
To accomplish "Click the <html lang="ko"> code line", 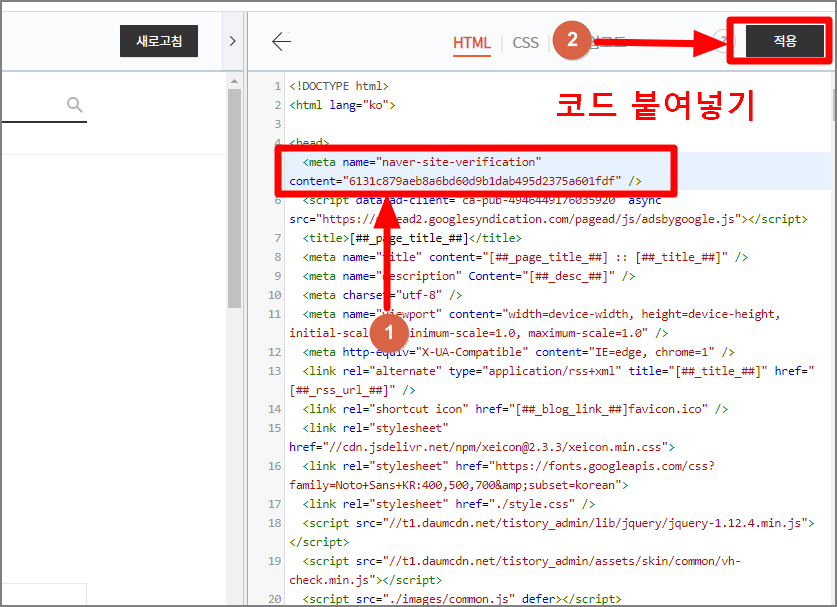I will pyautogui.click(x=342, y=105).
